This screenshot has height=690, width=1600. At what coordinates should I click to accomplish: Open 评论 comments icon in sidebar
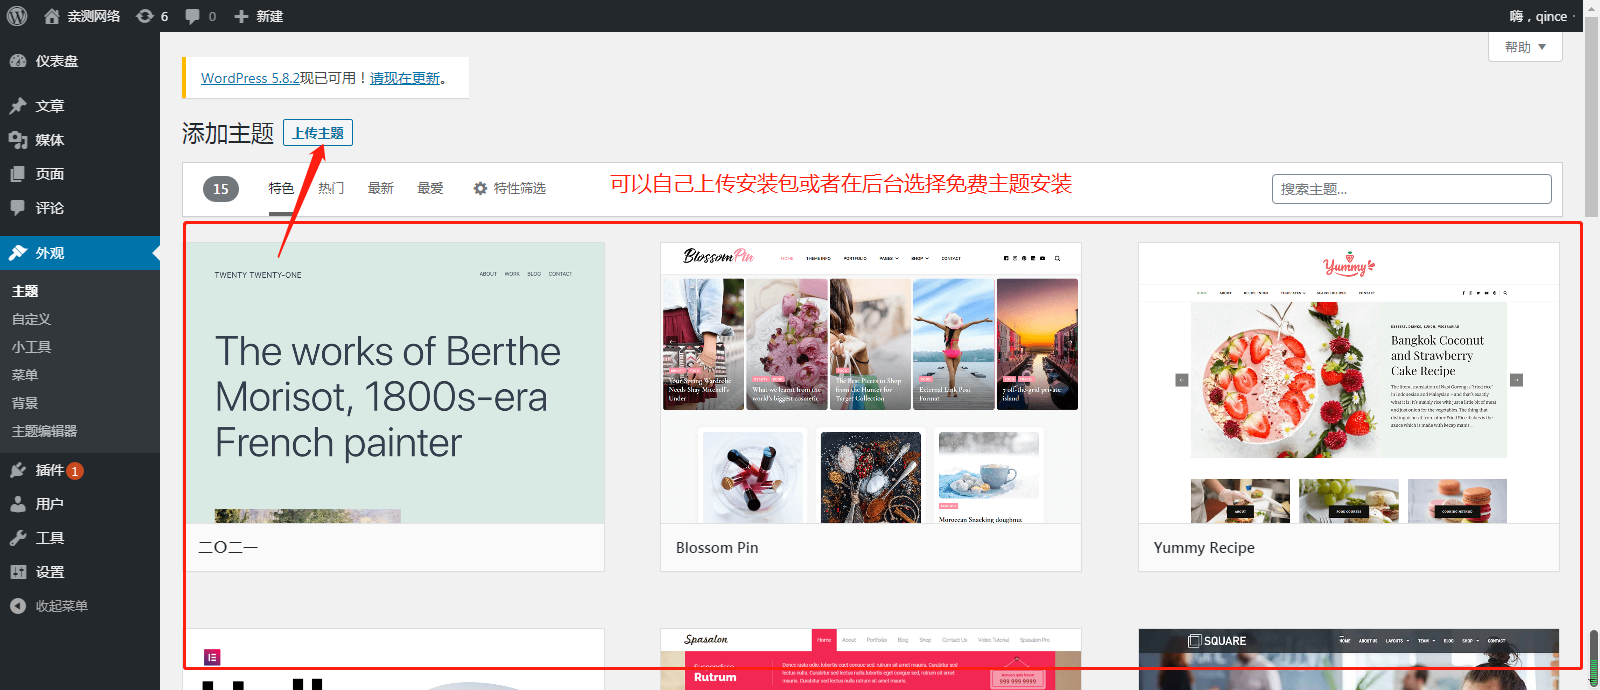click(18, 208)
